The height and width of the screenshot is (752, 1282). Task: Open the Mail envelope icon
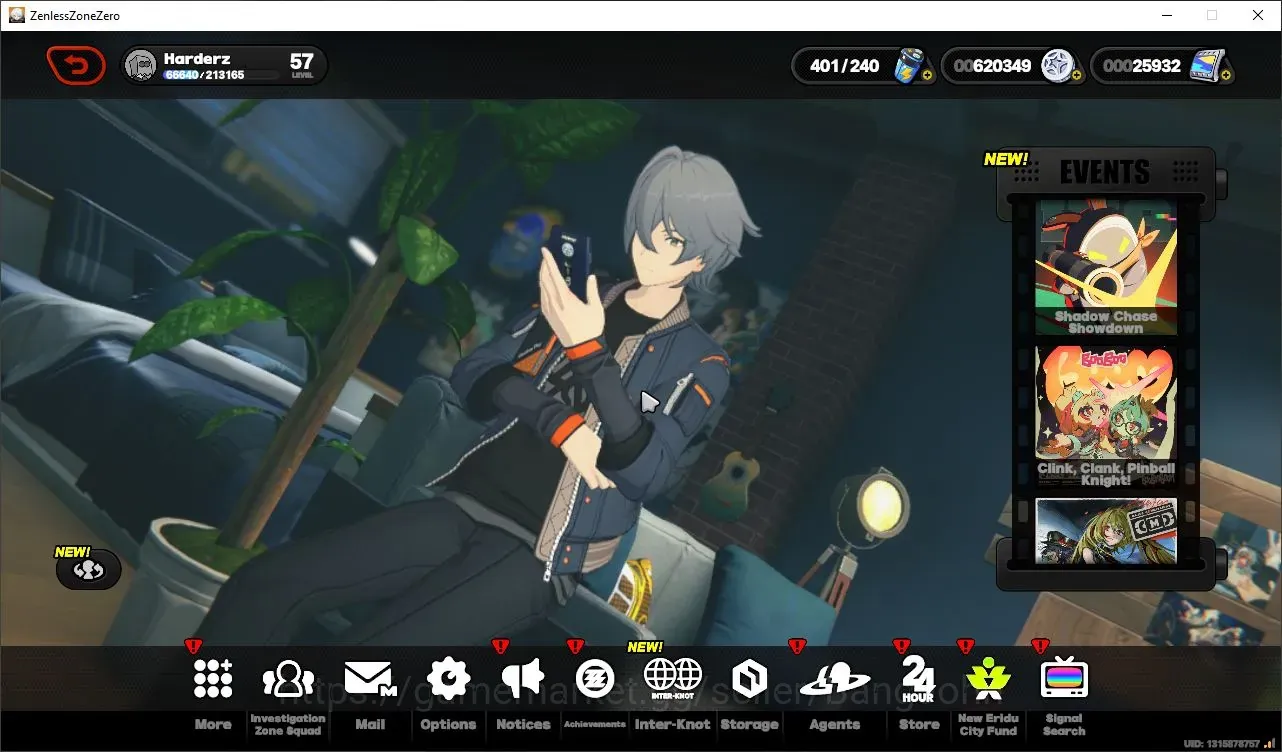370,679
